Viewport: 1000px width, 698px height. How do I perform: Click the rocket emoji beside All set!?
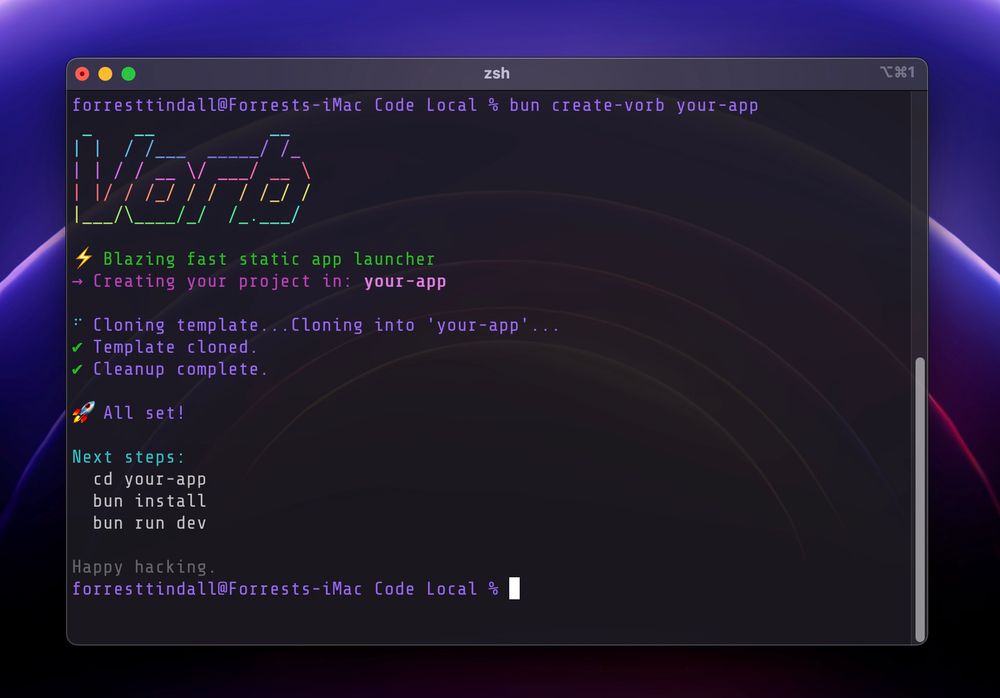84,412
